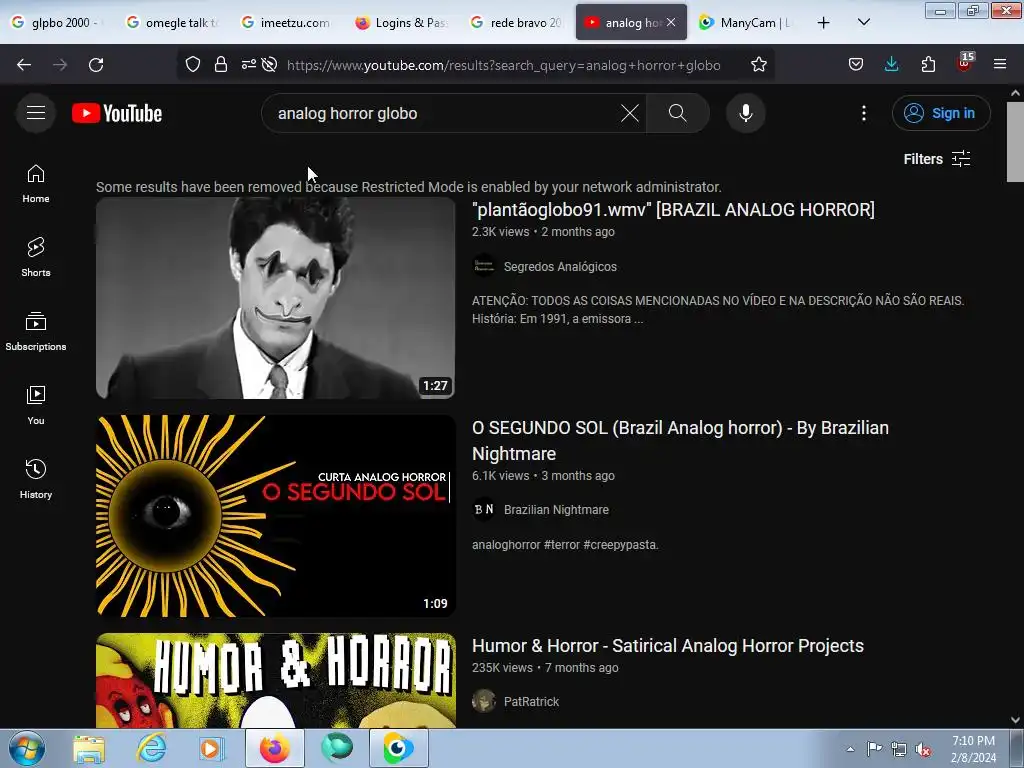Switch to the ManyCam tab
1024x768 pixels.
[745, 23]
